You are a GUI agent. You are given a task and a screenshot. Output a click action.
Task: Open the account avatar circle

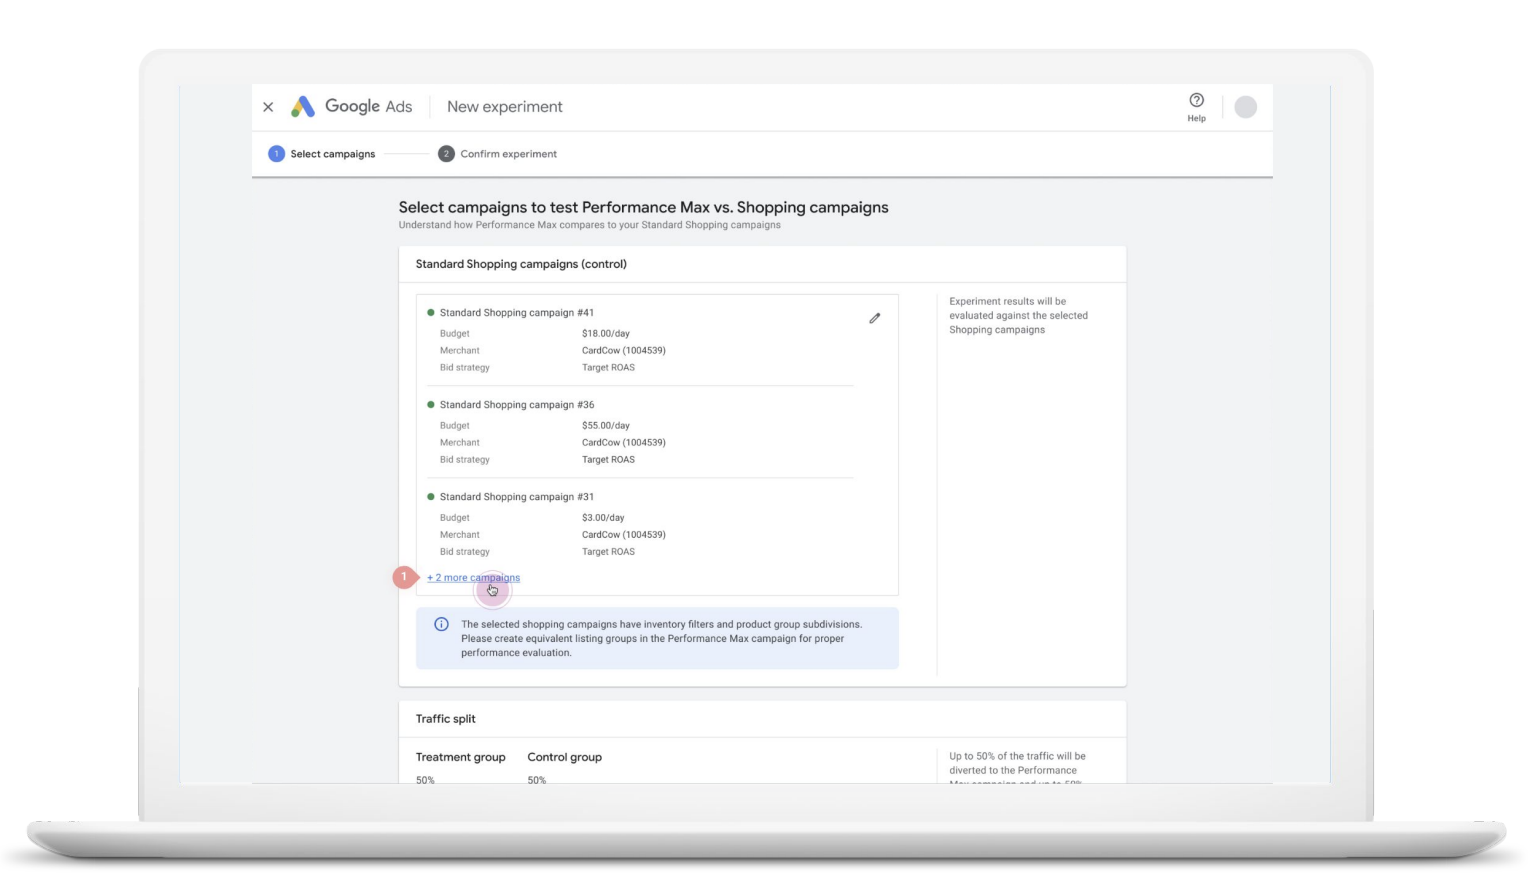[1245, 107]
